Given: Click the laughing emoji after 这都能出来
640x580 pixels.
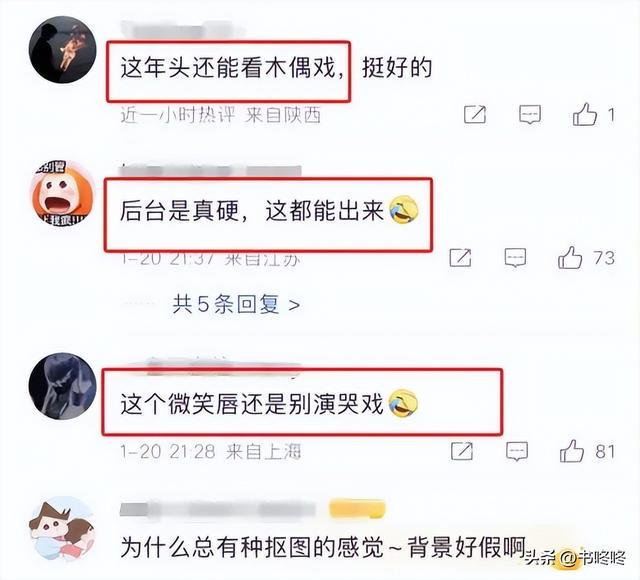Looking at the screenshot, I should [404, 210].
